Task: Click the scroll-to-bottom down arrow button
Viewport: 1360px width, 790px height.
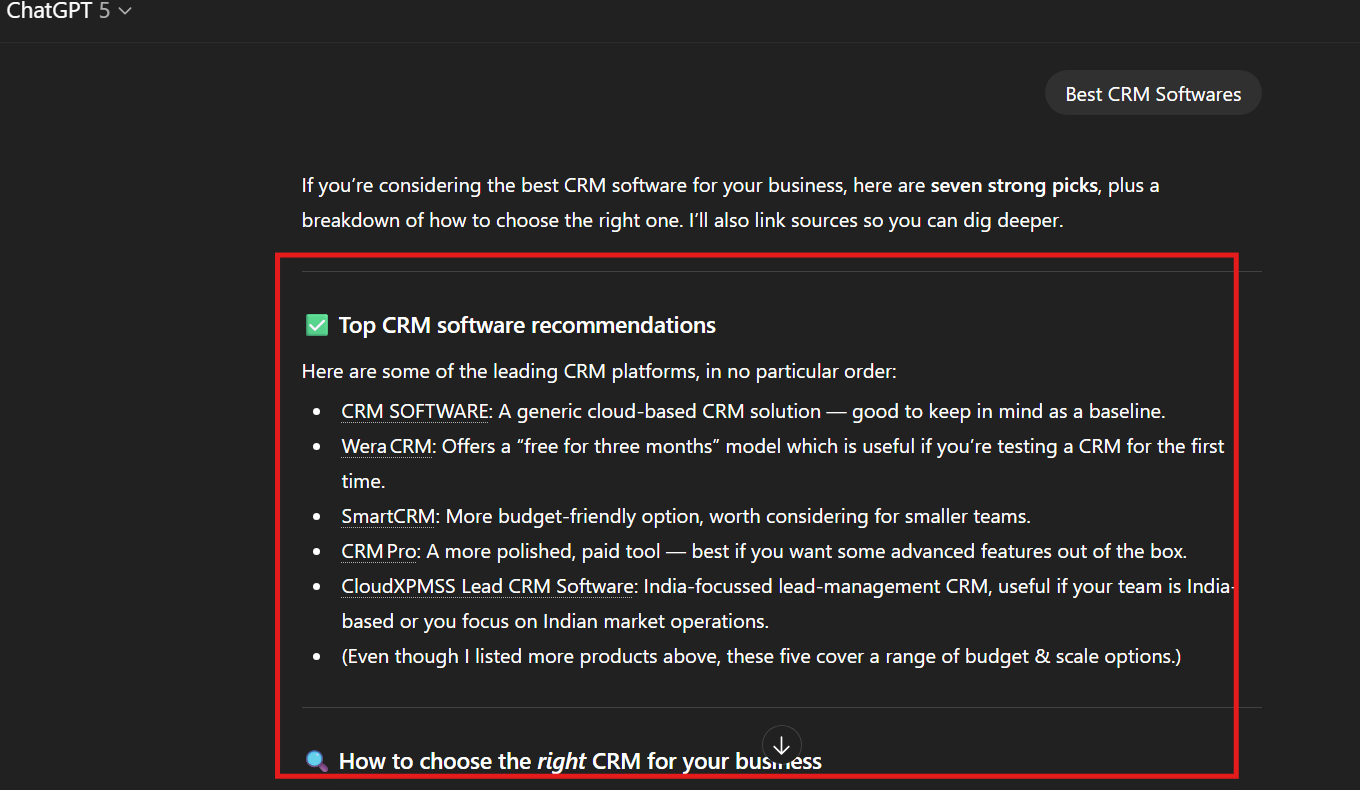Action: click(782, 745)
